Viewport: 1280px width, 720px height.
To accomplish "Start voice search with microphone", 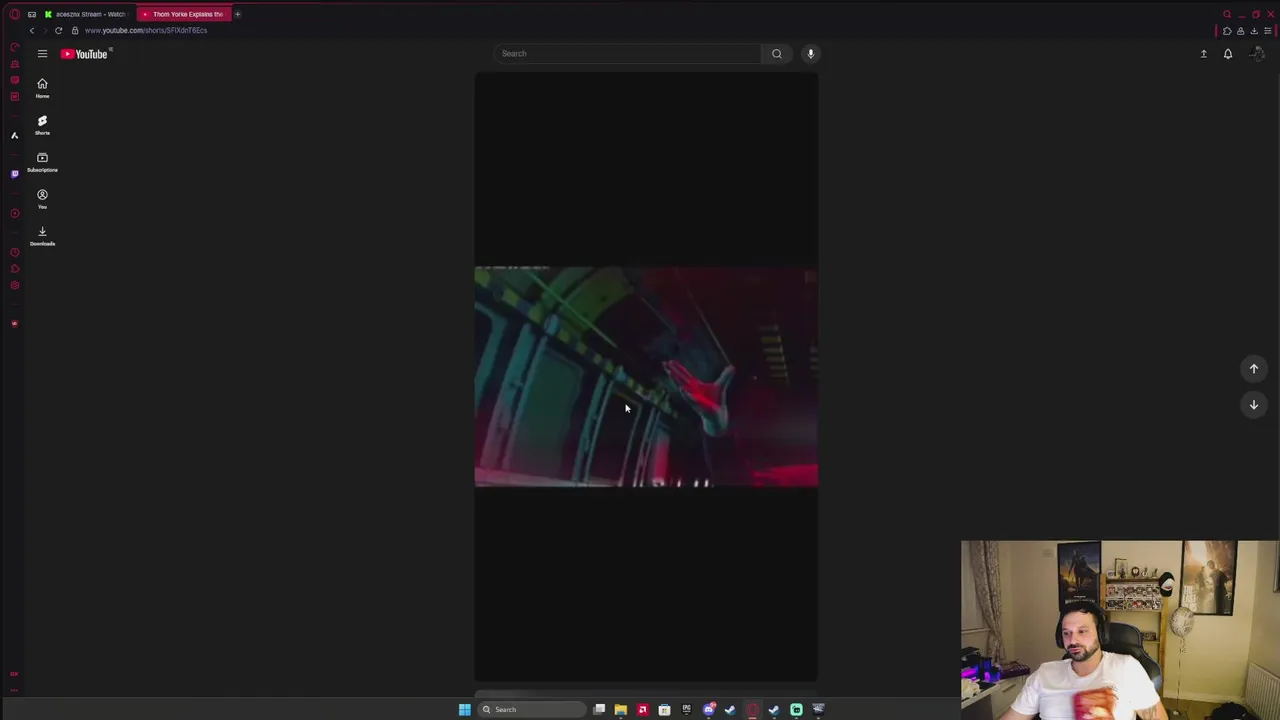I will click(811, 54).
